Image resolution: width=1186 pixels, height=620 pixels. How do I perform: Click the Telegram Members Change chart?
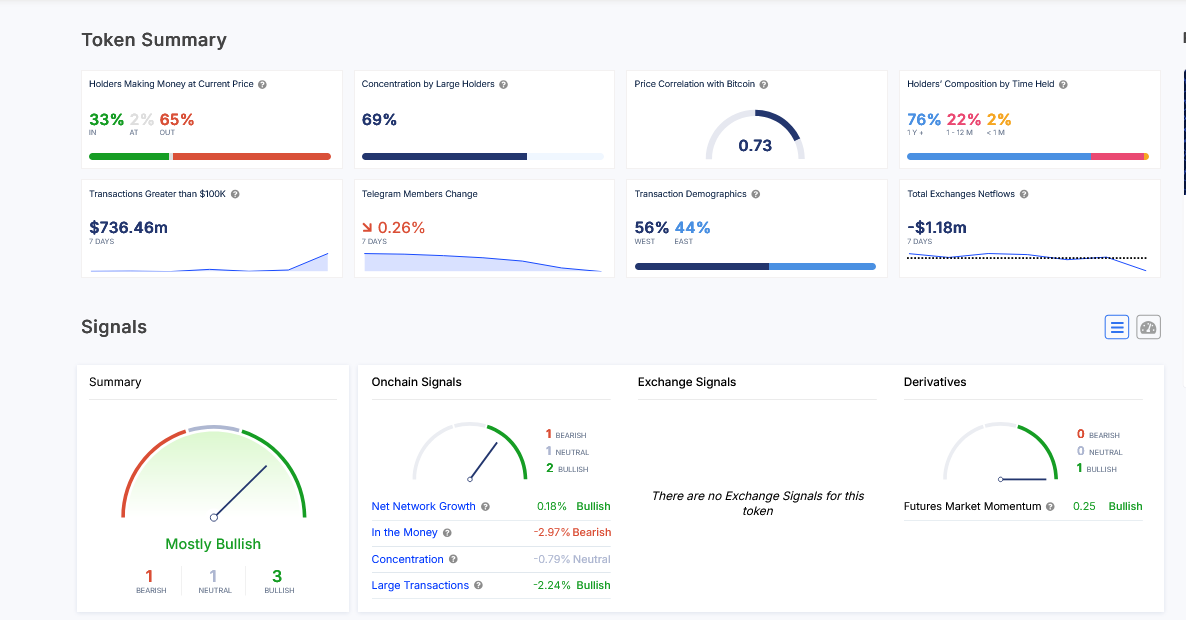482,261
